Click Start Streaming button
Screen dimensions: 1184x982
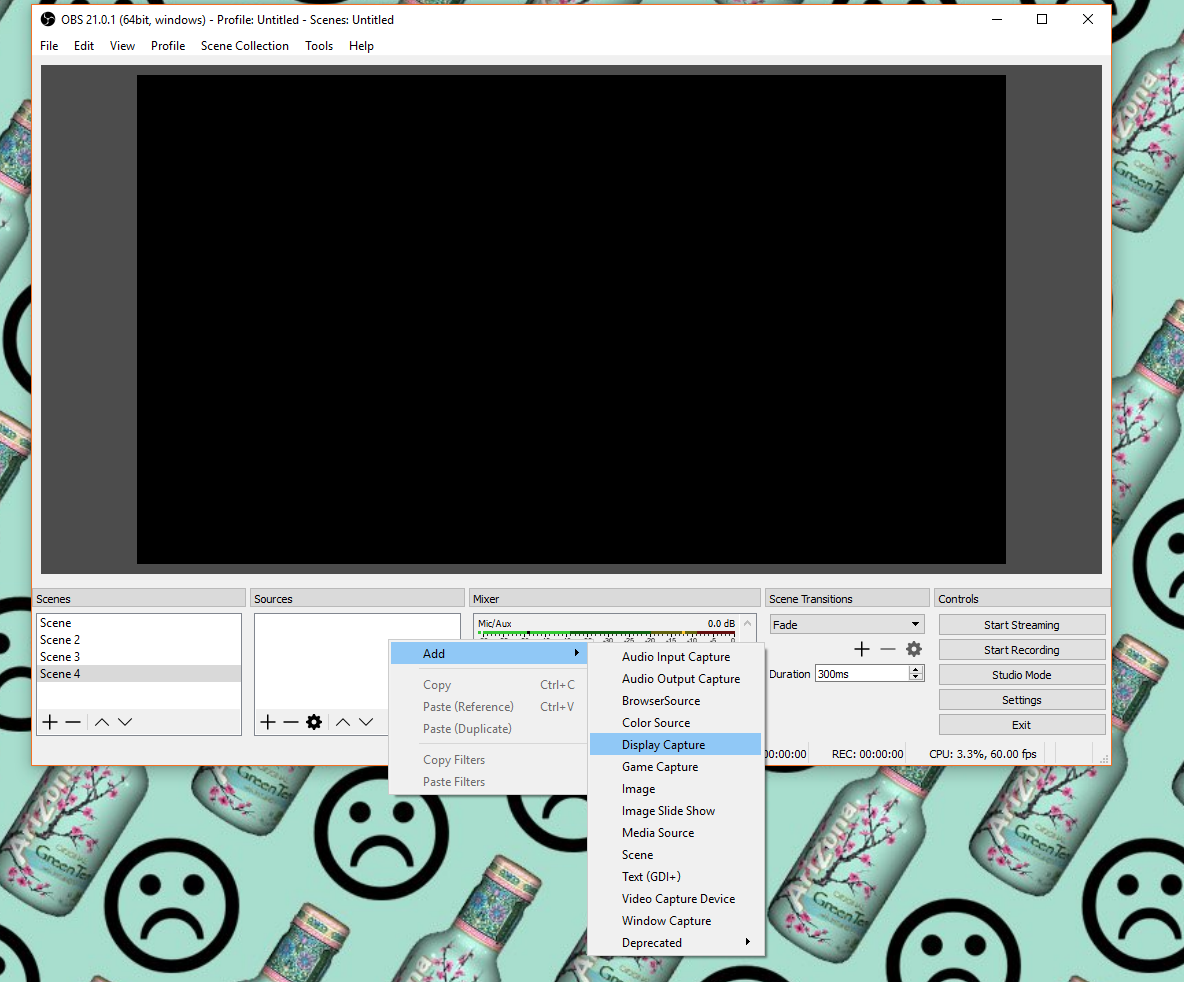tap(1022, 625)
